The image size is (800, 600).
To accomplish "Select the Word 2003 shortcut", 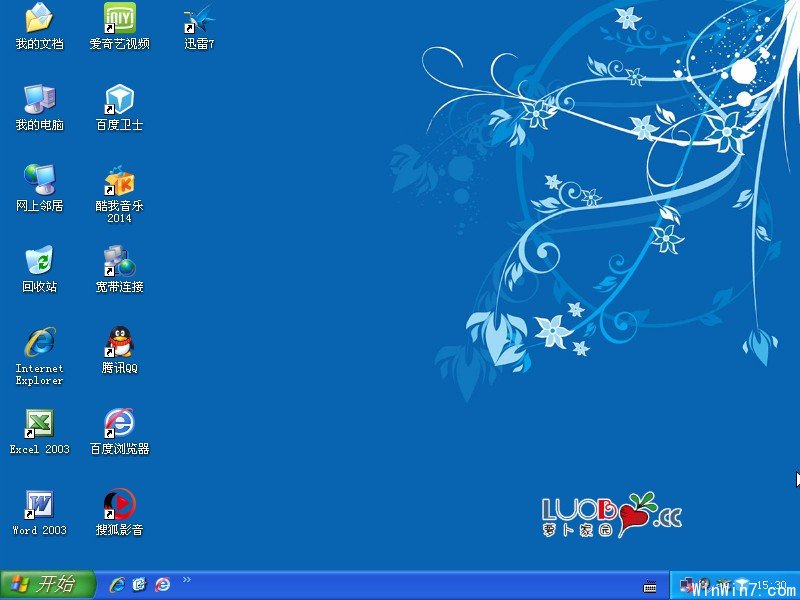I will click(39, 505).
